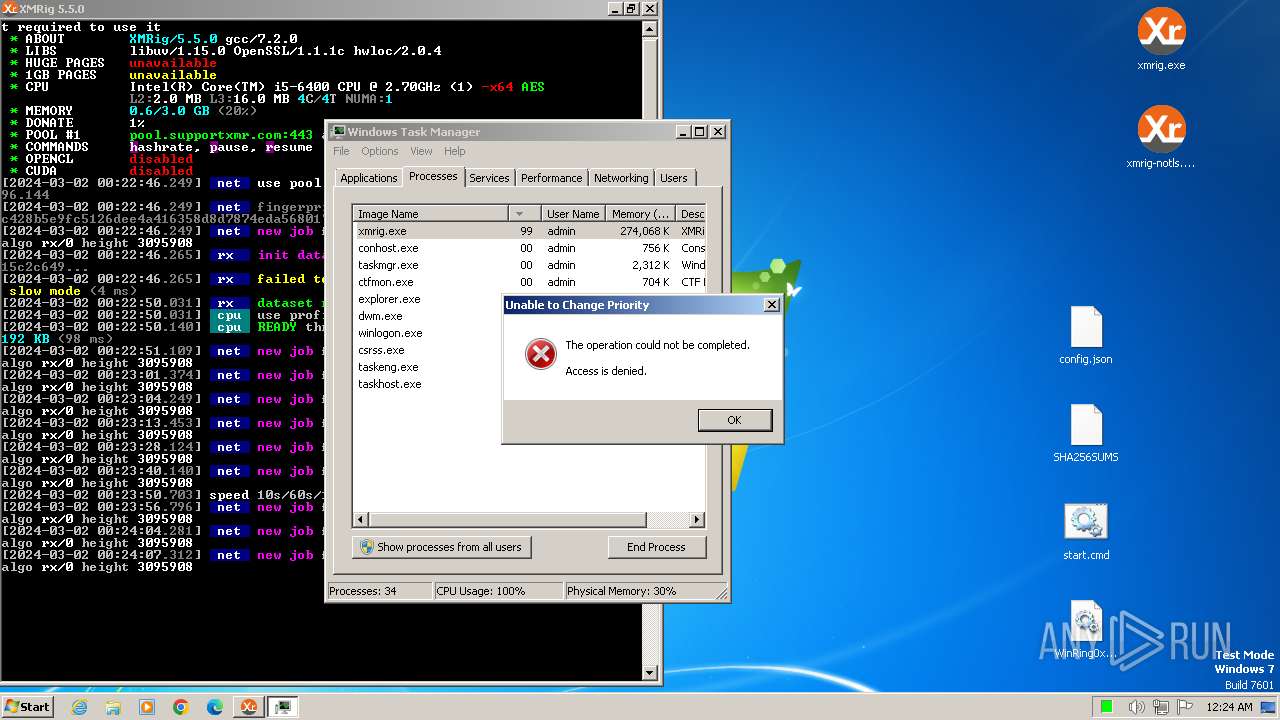Screen dimensions: 1280x720
Task: Open Action Center flag icon
Action: pyautogui.click(x=1185, y=707)
